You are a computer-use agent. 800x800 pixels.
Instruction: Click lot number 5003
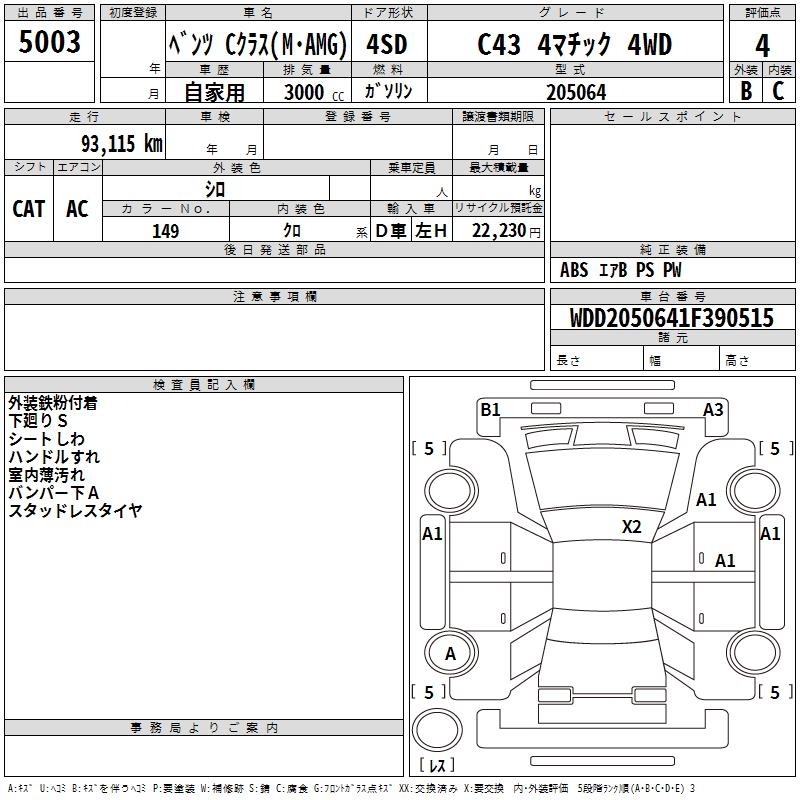coord(49,42)
